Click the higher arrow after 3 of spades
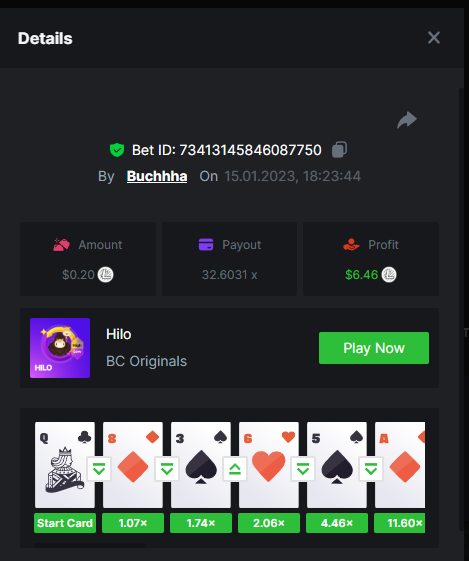 click(x=235, y=469)
